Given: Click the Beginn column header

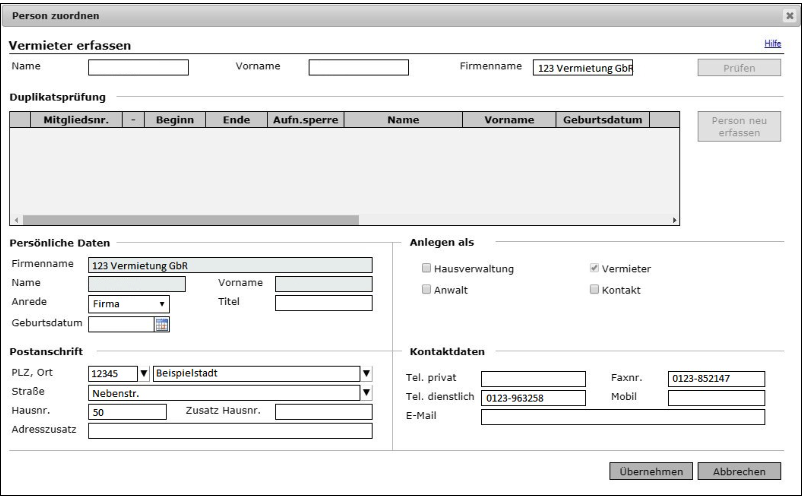Looking at the screenshot, I should 175,120.
